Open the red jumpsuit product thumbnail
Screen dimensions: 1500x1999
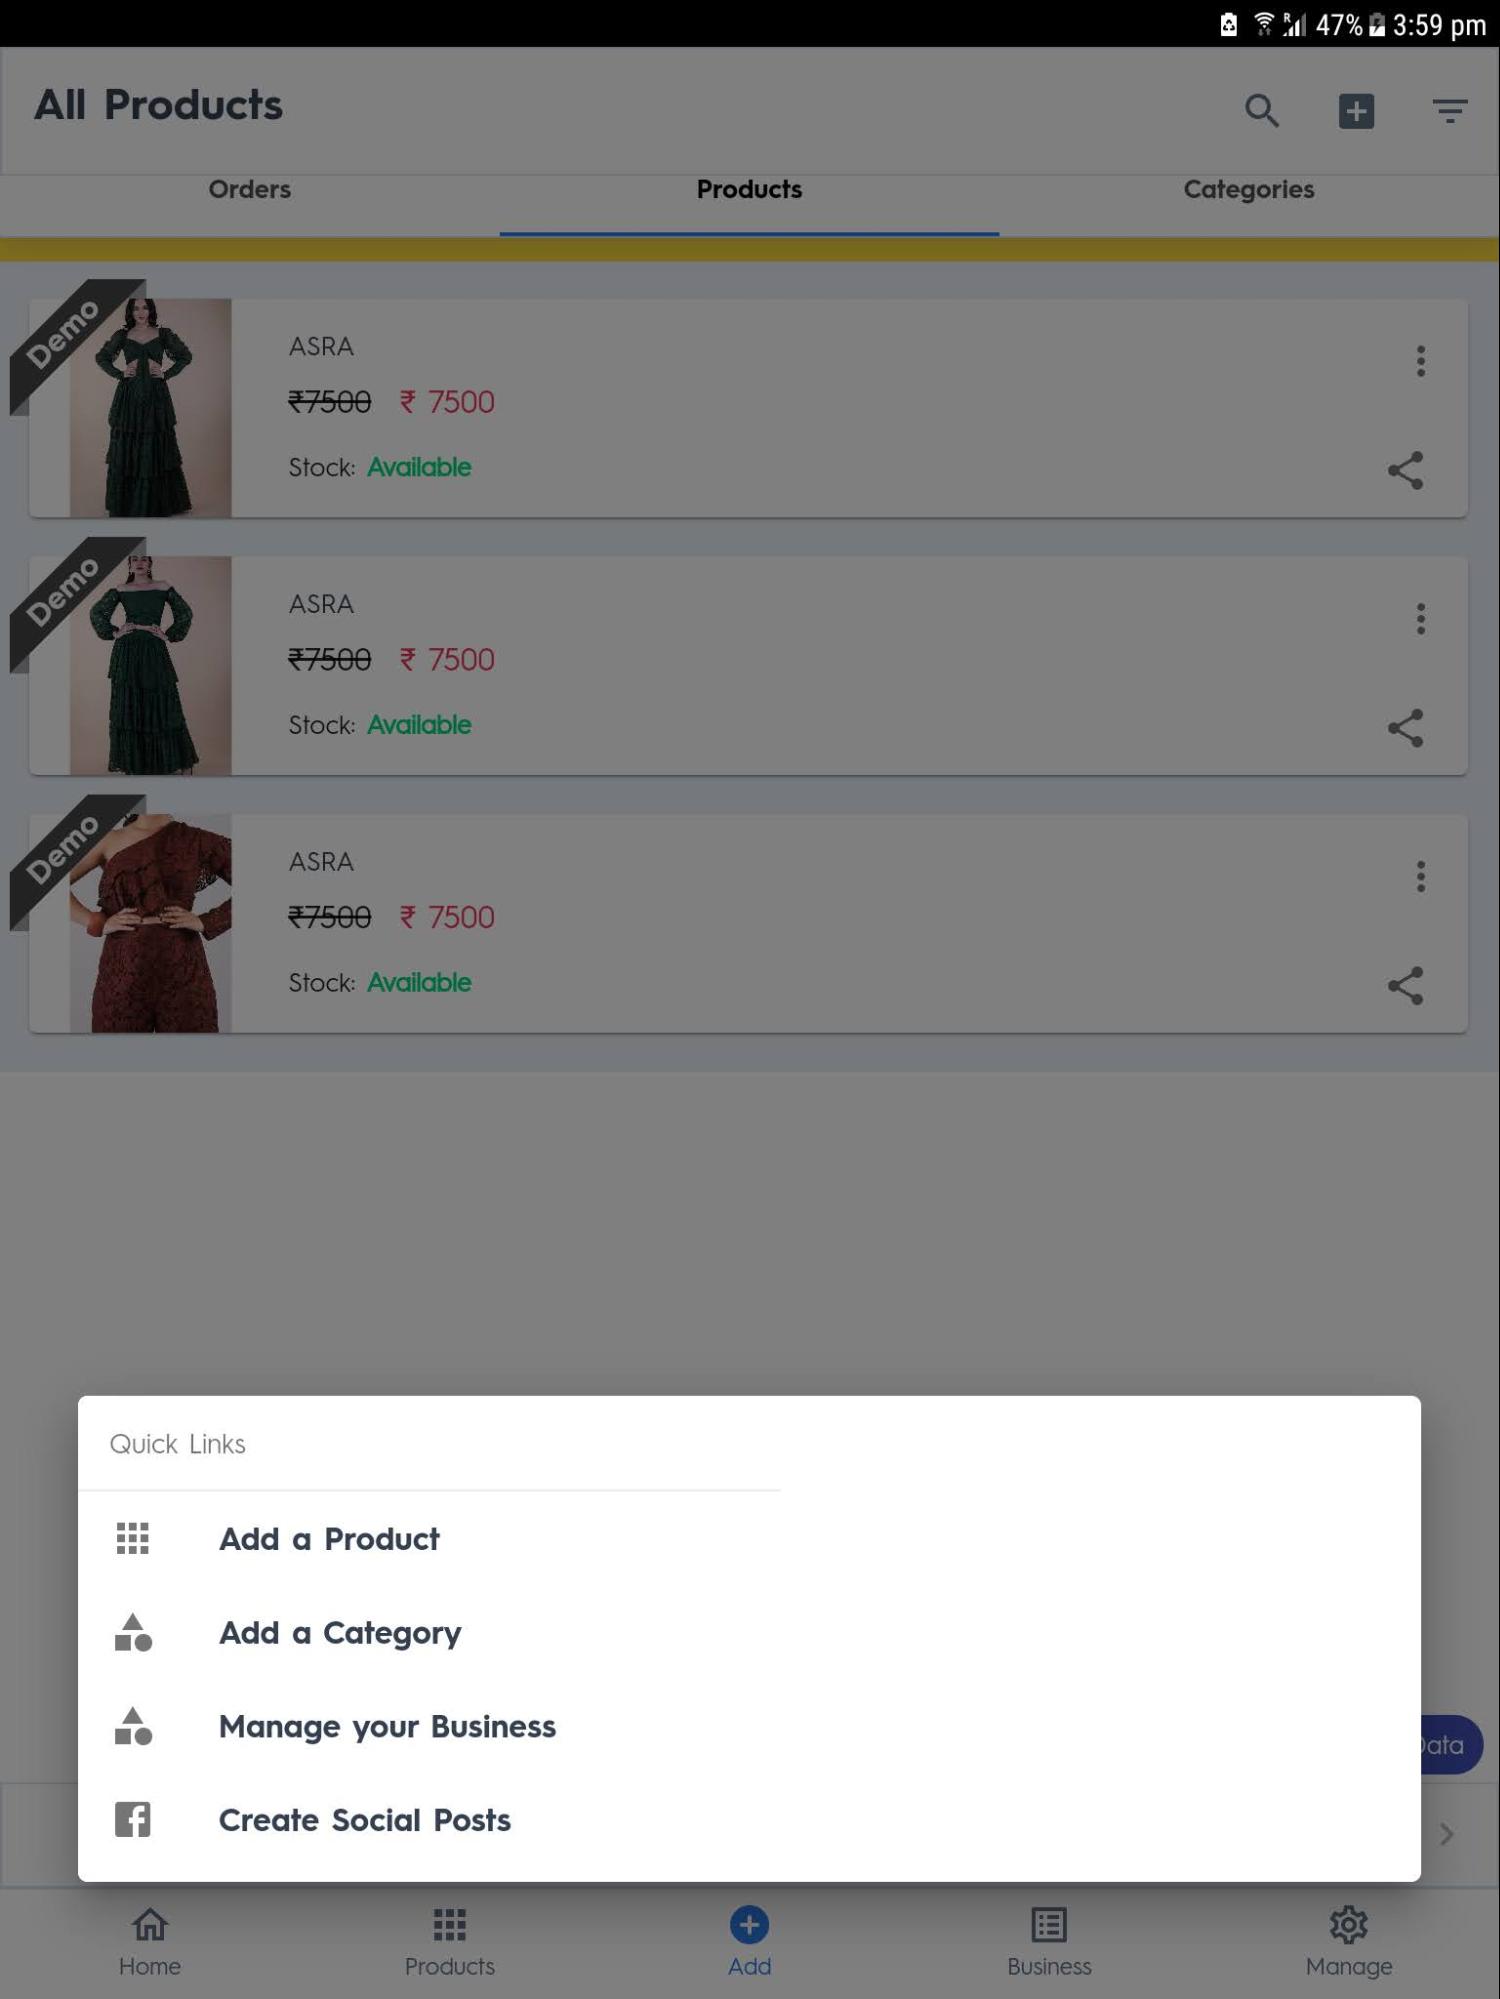pos(150,924)
